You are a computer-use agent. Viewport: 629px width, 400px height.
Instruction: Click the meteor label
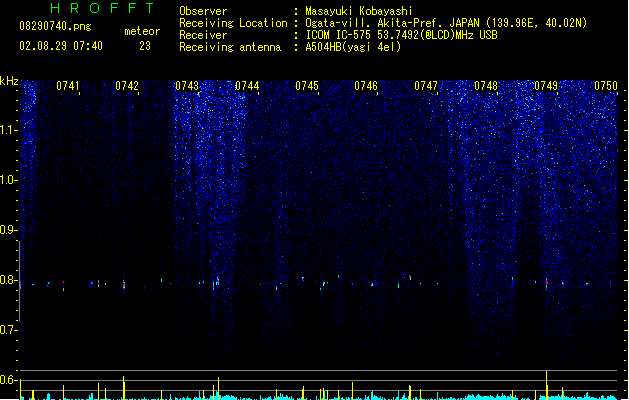142,31
